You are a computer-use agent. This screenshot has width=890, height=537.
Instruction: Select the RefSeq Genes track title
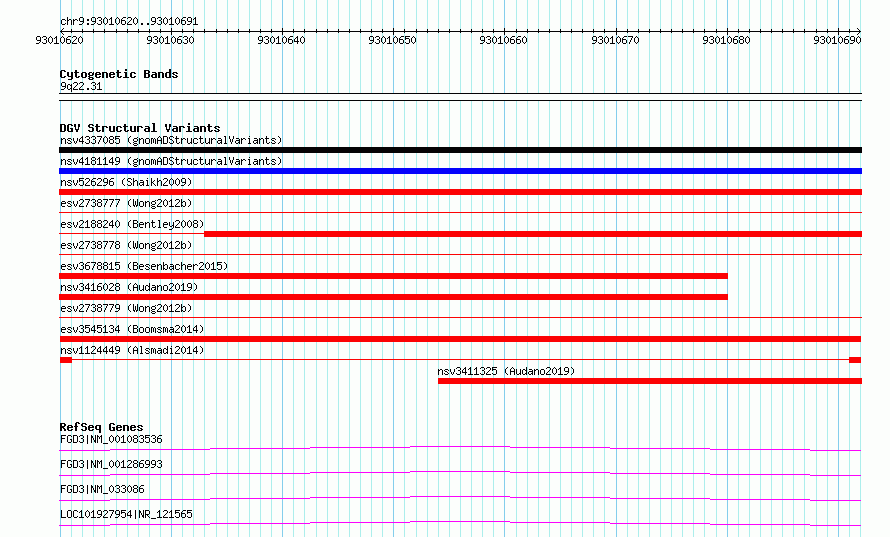[101, 427]
